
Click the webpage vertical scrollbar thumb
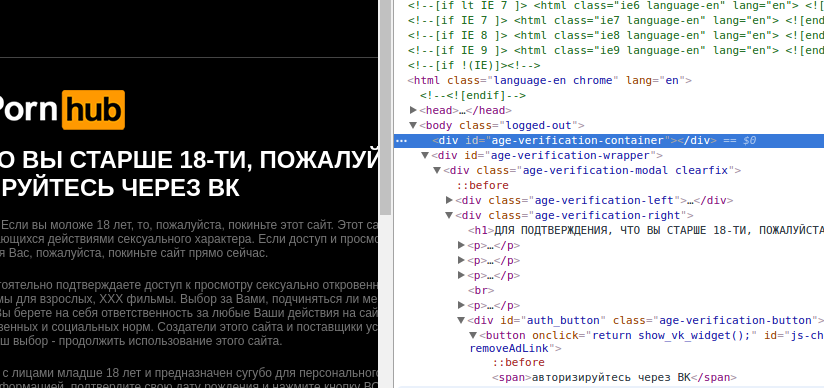coord(385,107)
